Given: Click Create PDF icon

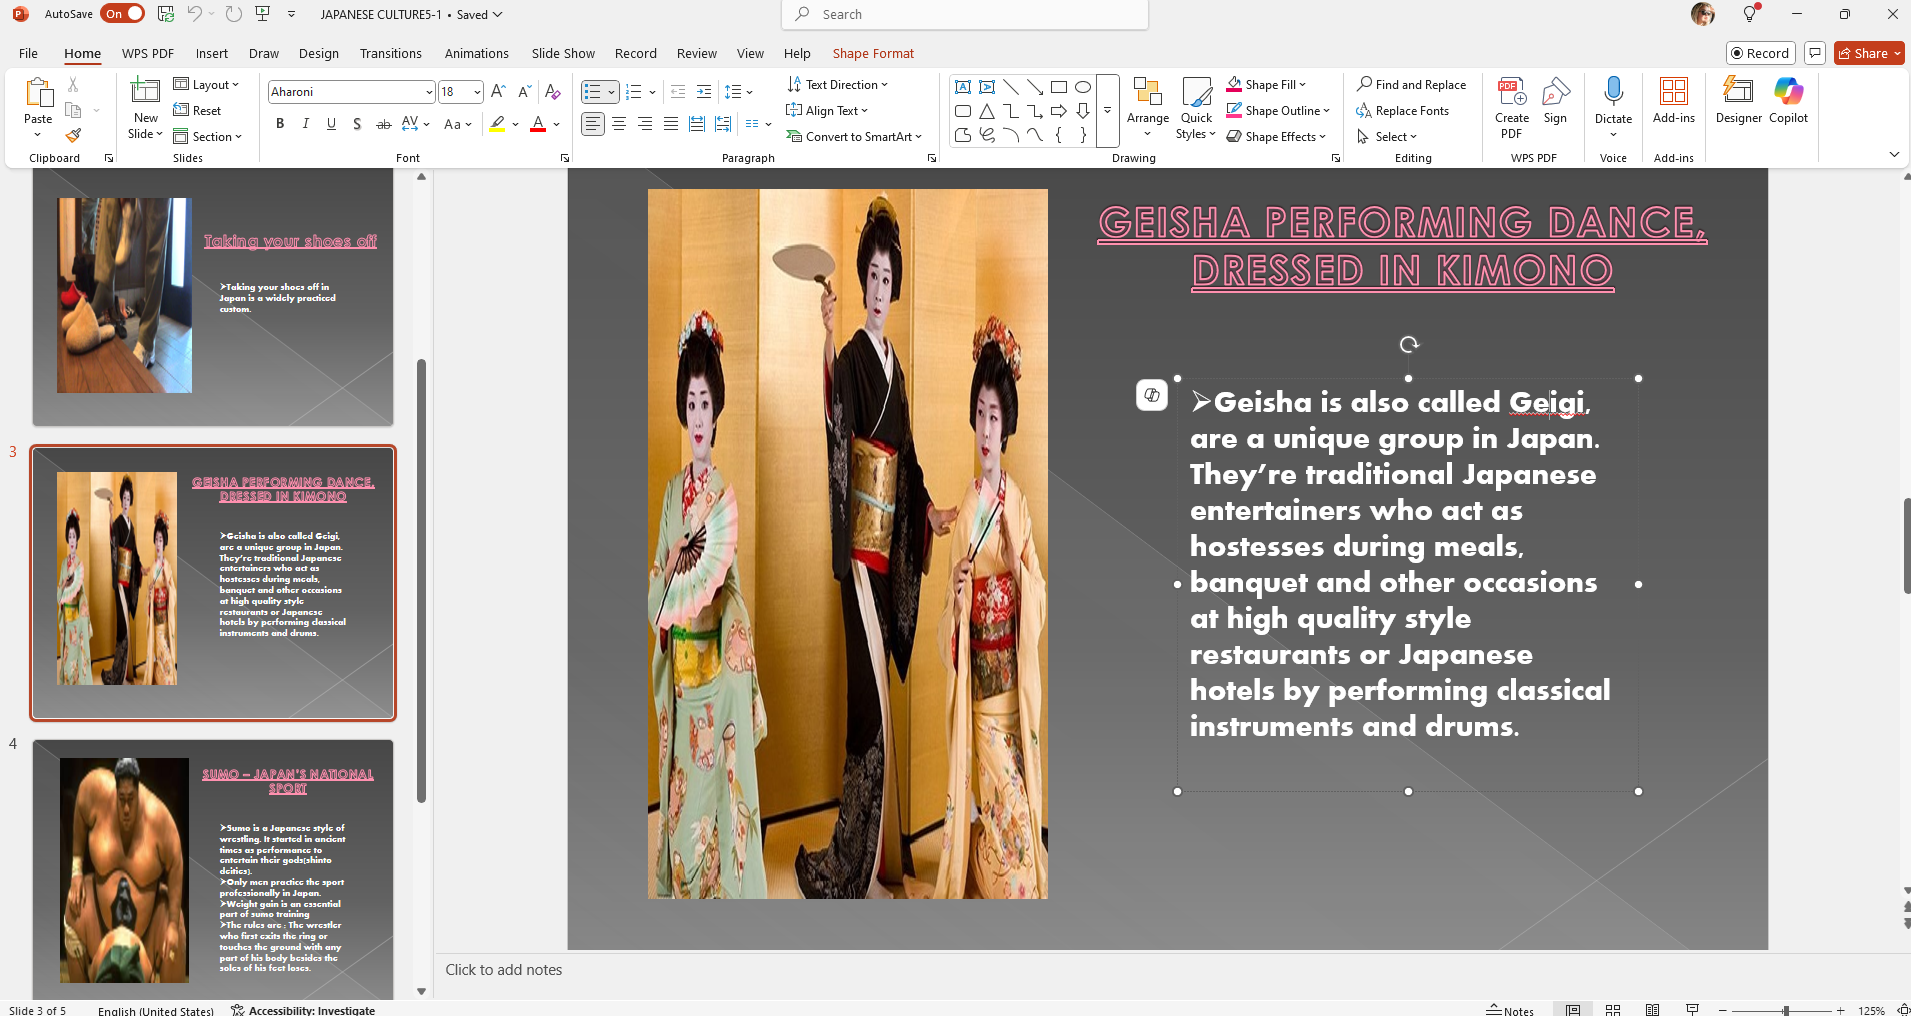Looking at the screenshot, I should tap(1512, 107).
